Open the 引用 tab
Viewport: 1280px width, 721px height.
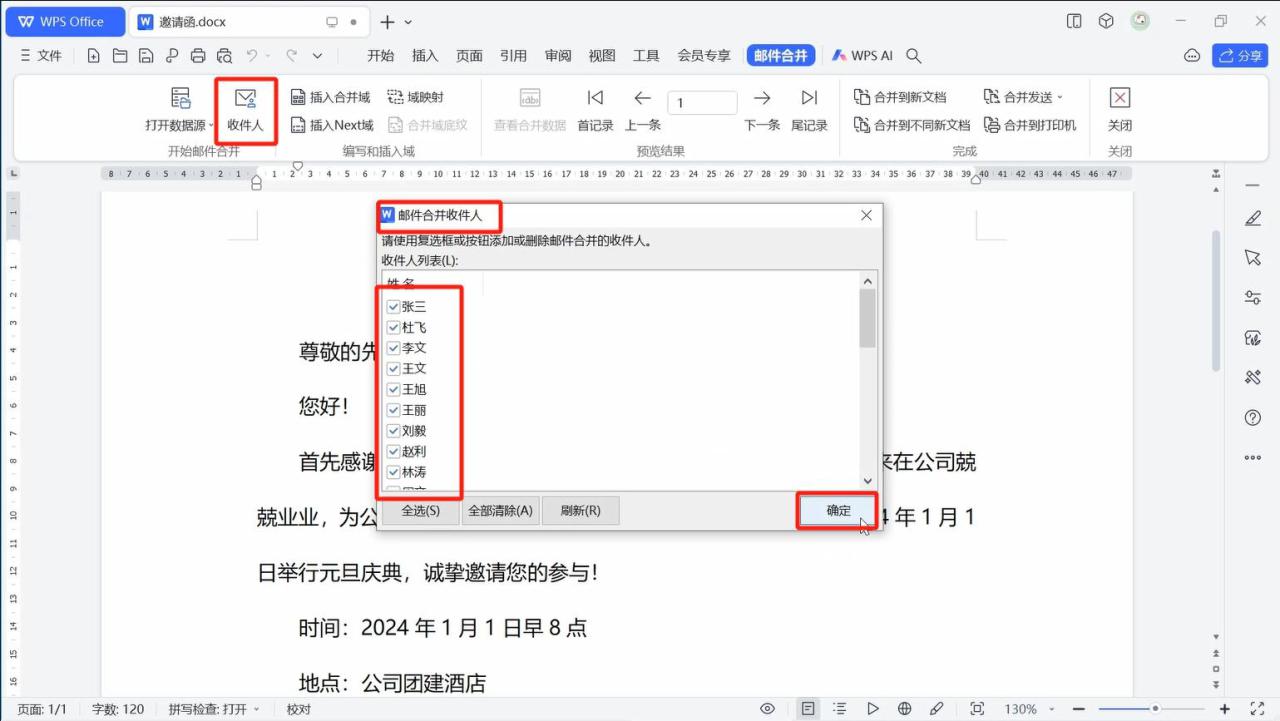[513, 56]
